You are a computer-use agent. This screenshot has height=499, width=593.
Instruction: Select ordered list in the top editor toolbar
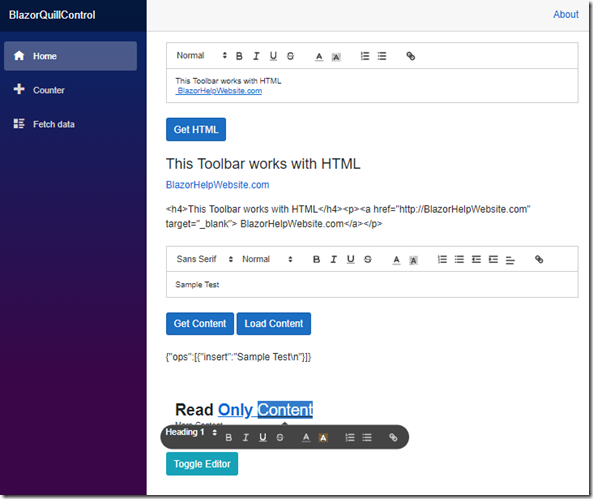pos(365,56)
